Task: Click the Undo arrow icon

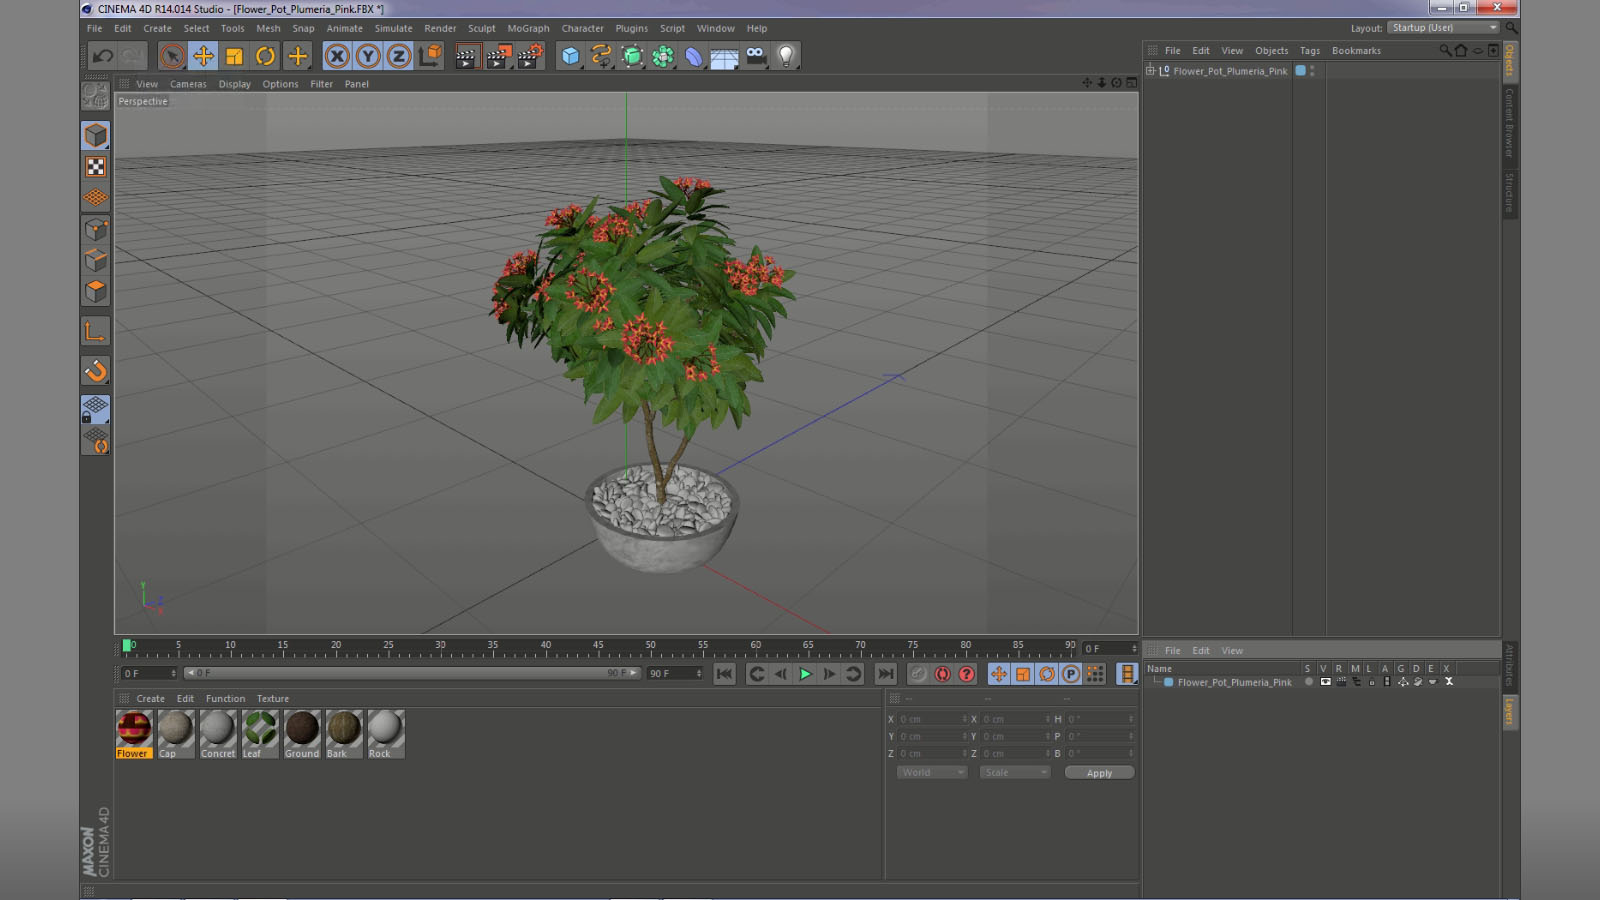Action: pyautogui.click(x=102, y=56)
